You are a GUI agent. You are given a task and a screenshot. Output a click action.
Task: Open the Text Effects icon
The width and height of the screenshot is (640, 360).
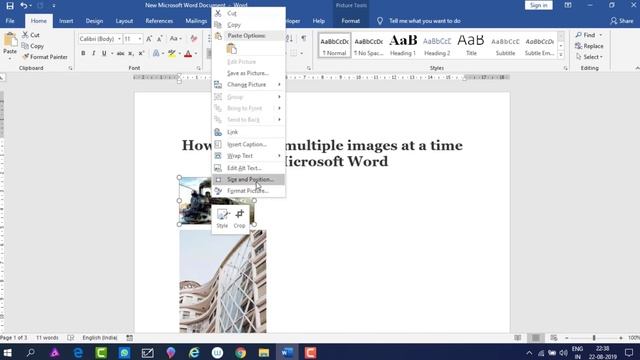click(156, 53)
